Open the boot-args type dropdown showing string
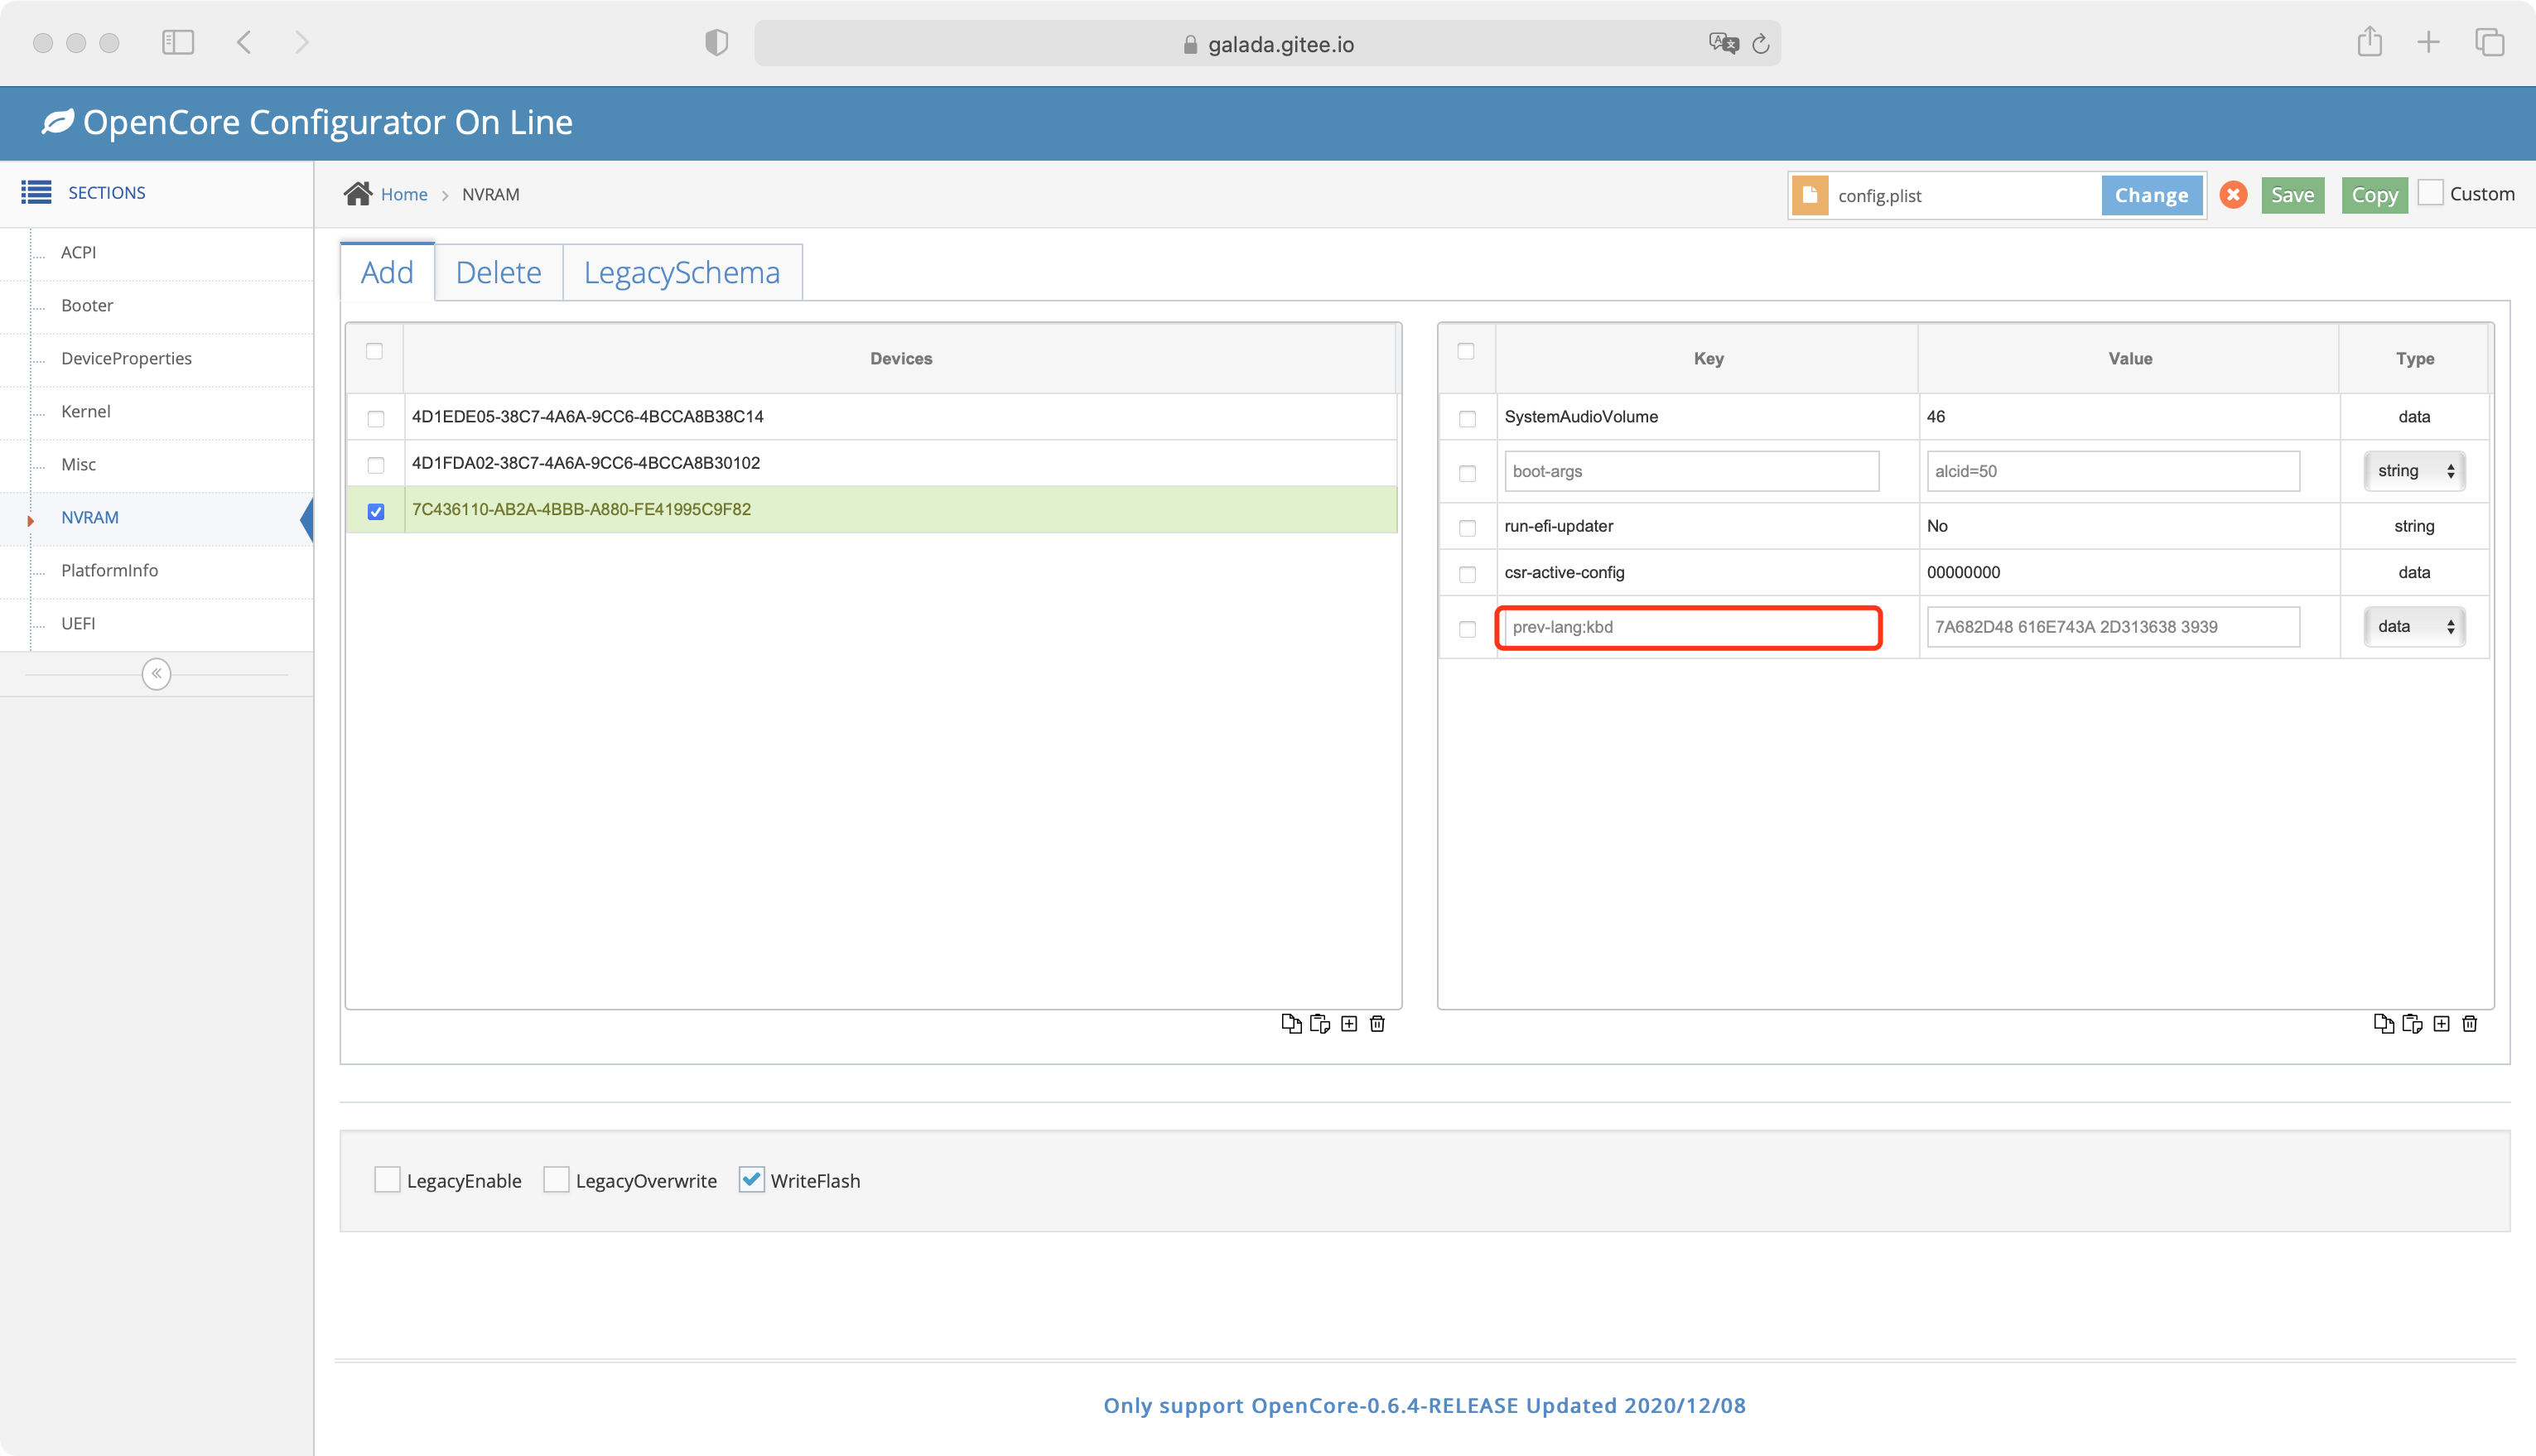 pos(2415,471)
